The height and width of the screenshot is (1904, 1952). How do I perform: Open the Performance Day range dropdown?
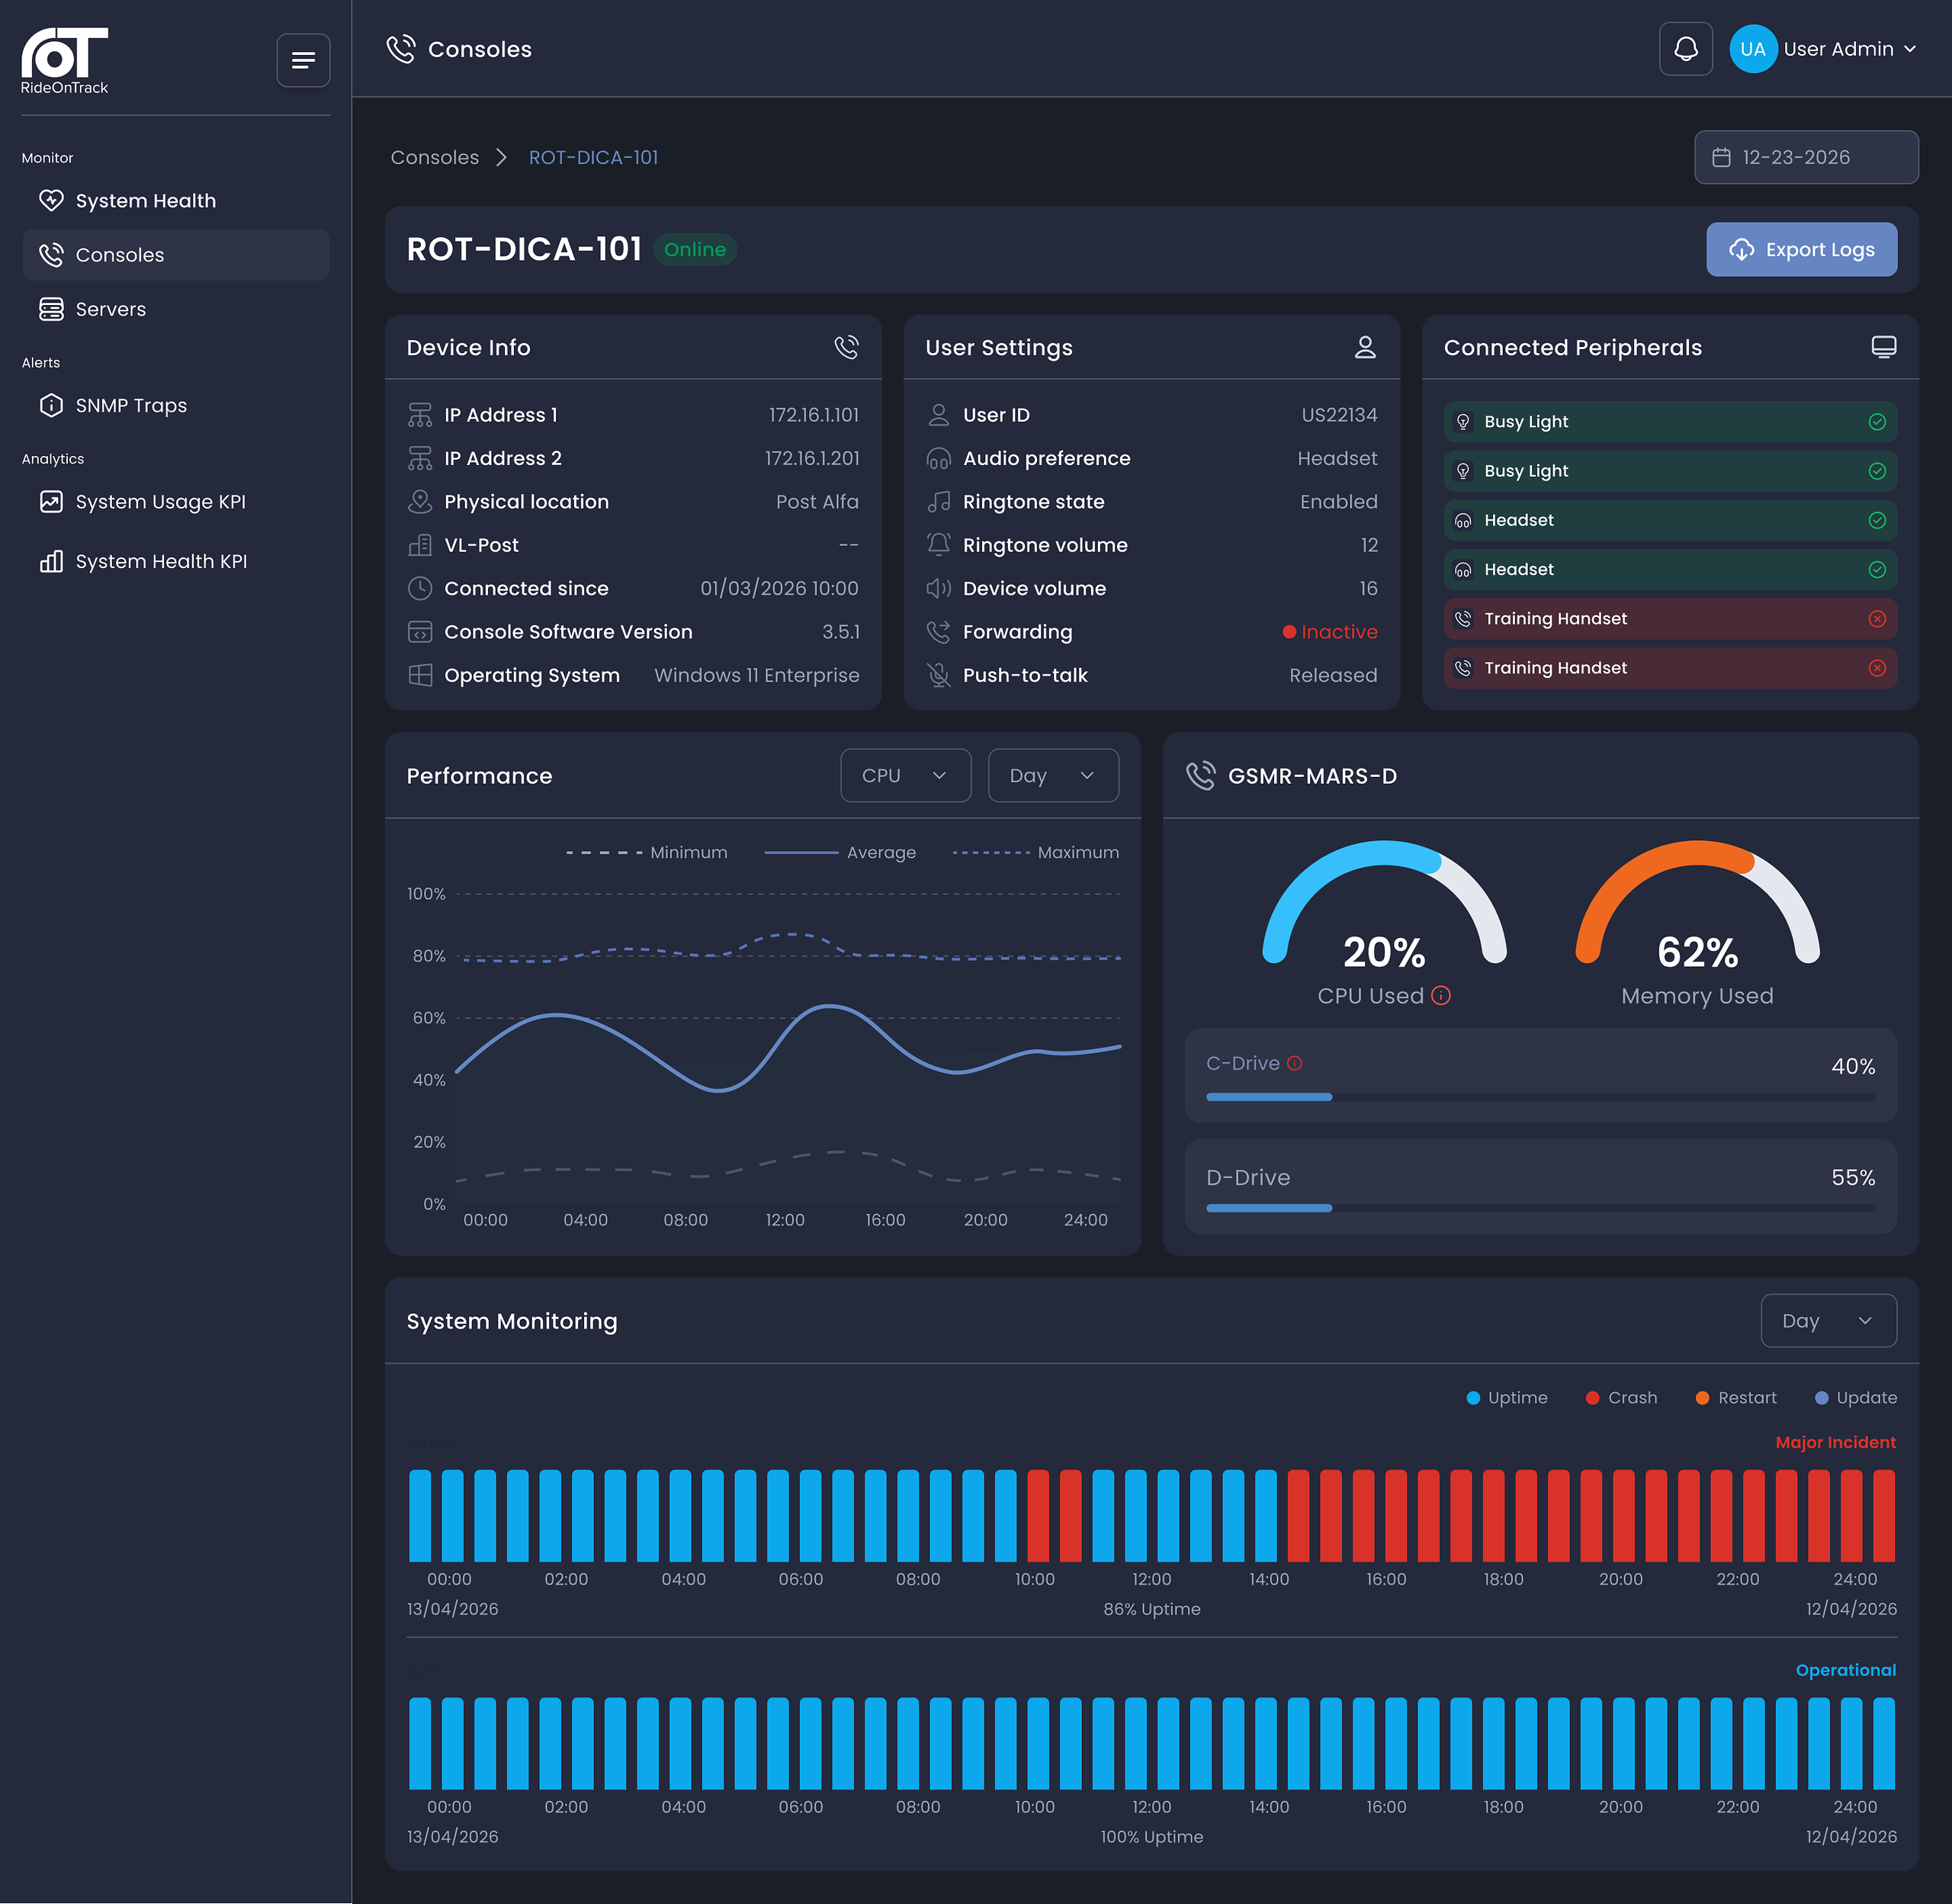point(1053,775)
